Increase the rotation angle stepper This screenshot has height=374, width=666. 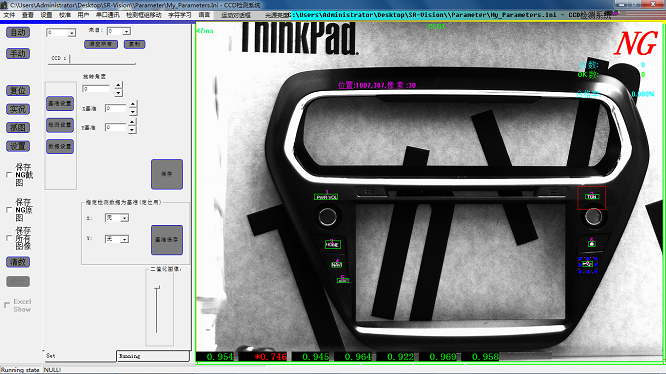coord(119,85)
